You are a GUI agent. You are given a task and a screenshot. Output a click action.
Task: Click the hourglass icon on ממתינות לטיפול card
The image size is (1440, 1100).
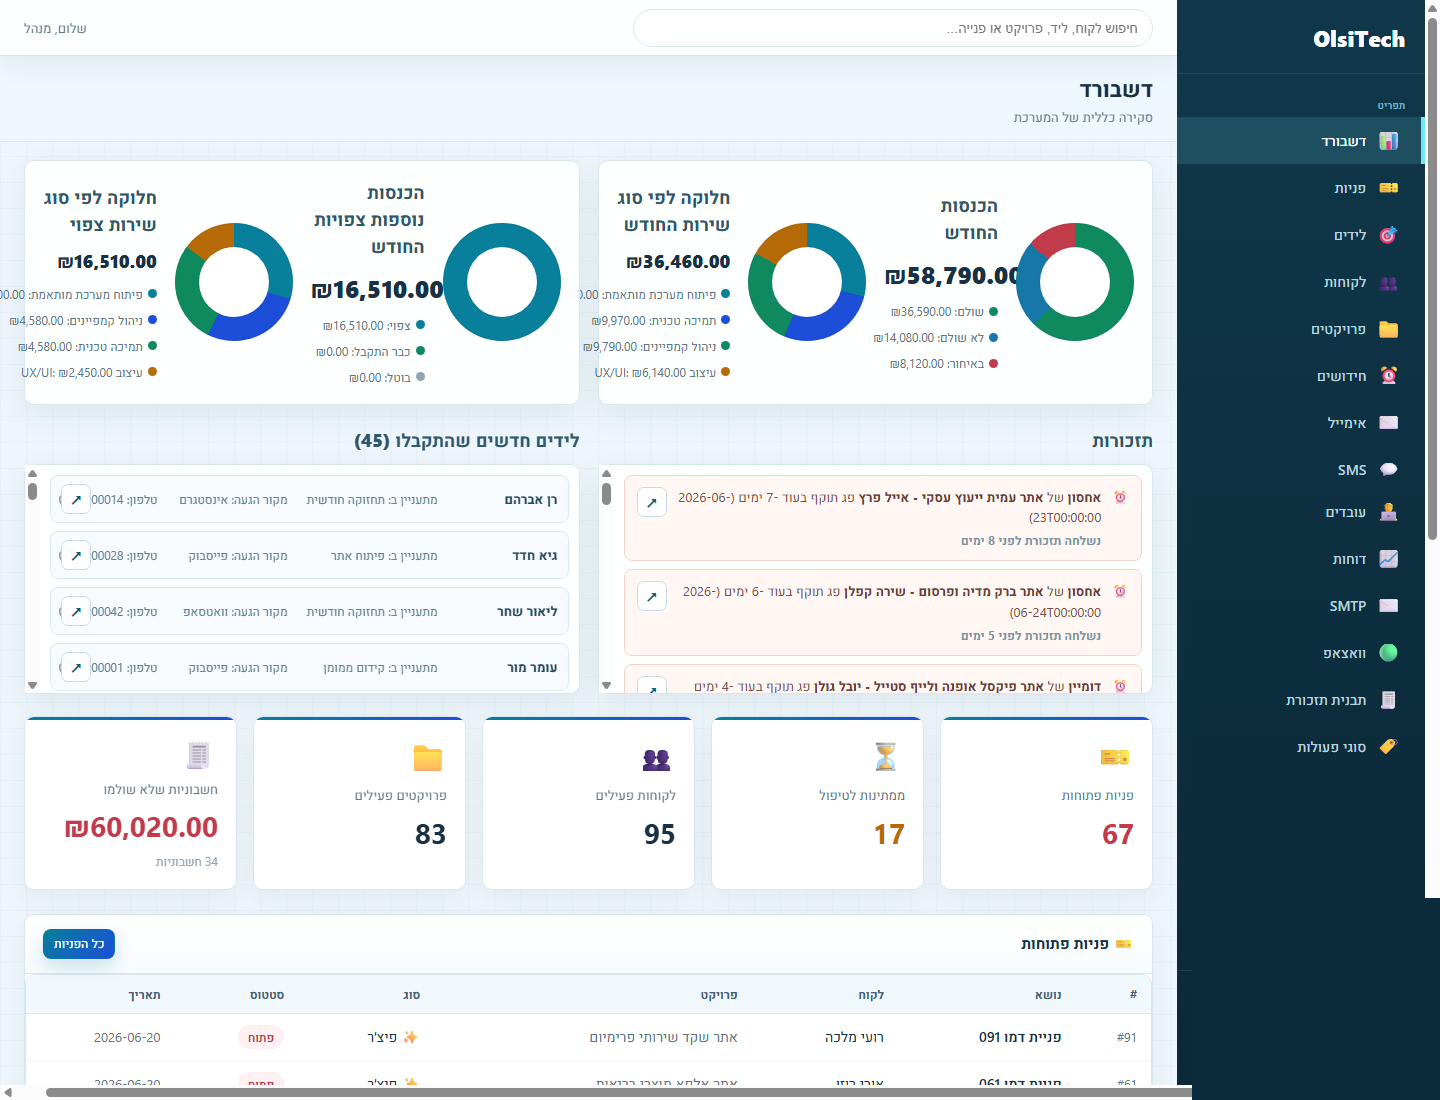click(x=886, y=758)
